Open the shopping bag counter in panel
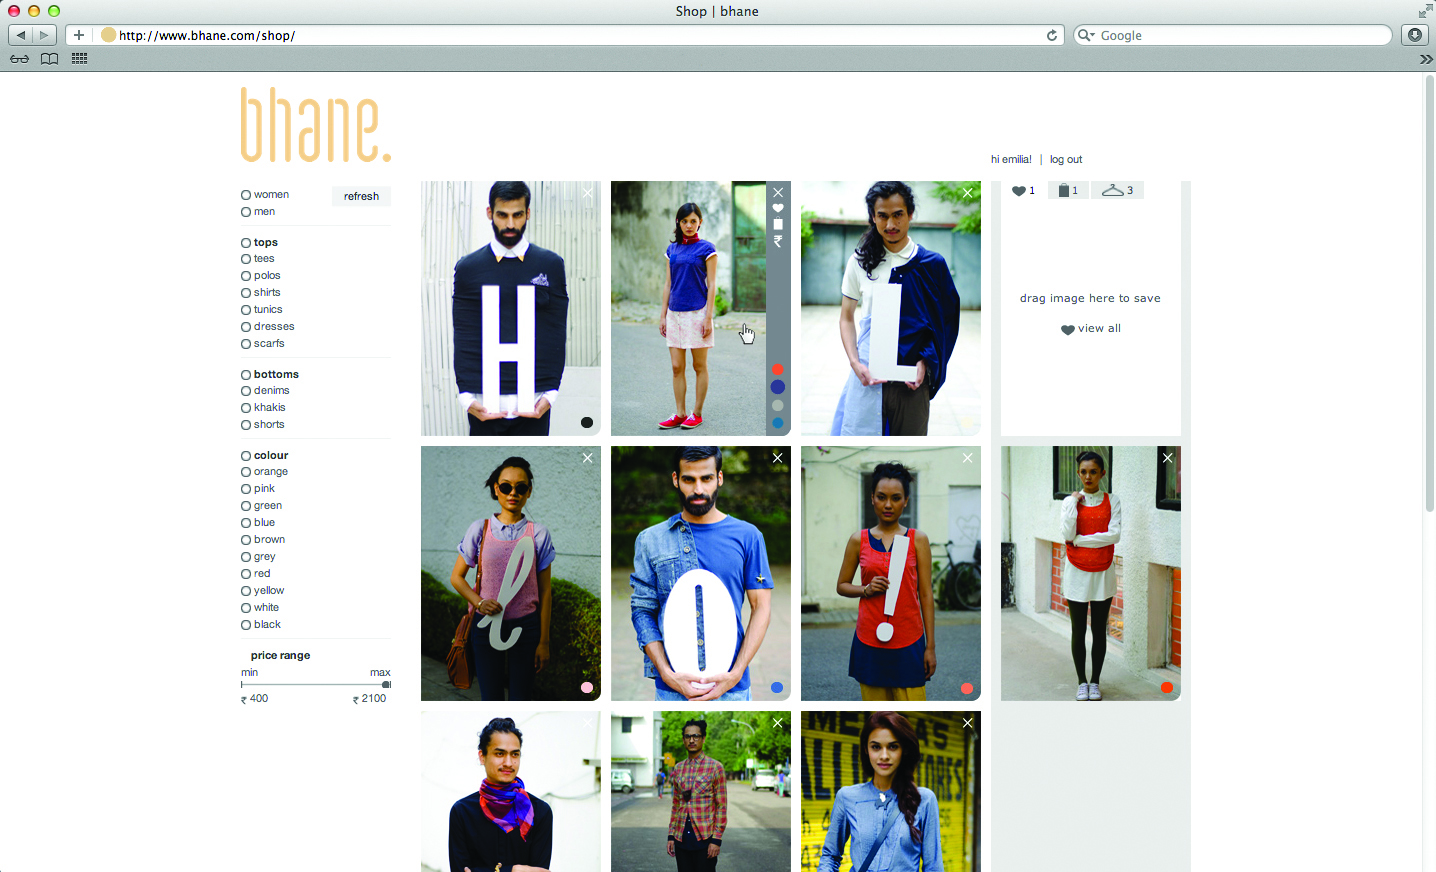 click(x=1067, y=190)
